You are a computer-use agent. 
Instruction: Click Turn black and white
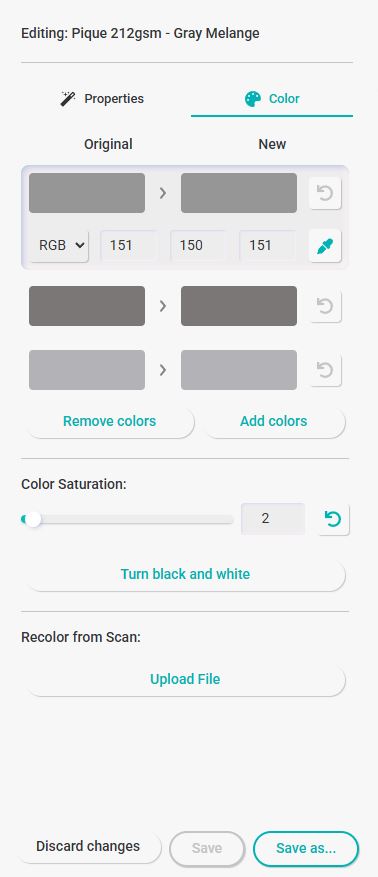[185, 574]
